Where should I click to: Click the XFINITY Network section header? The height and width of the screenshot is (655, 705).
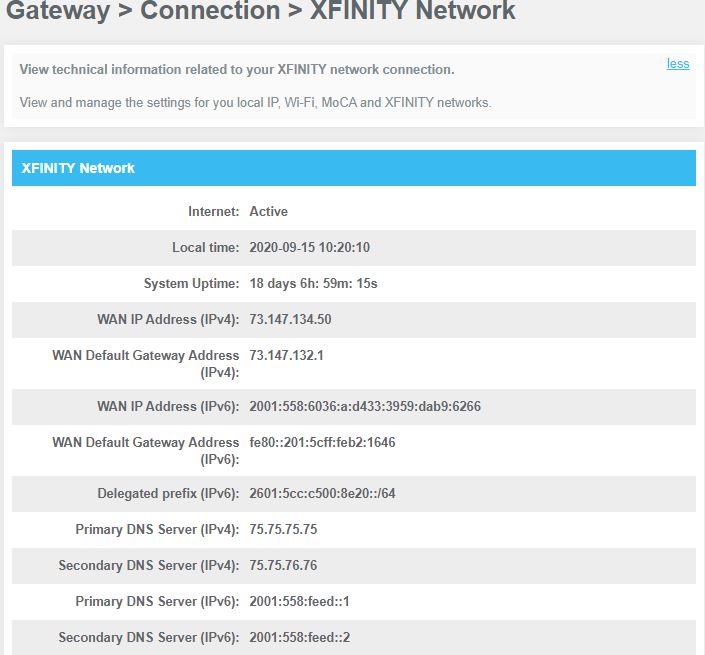tap(78, 168)
